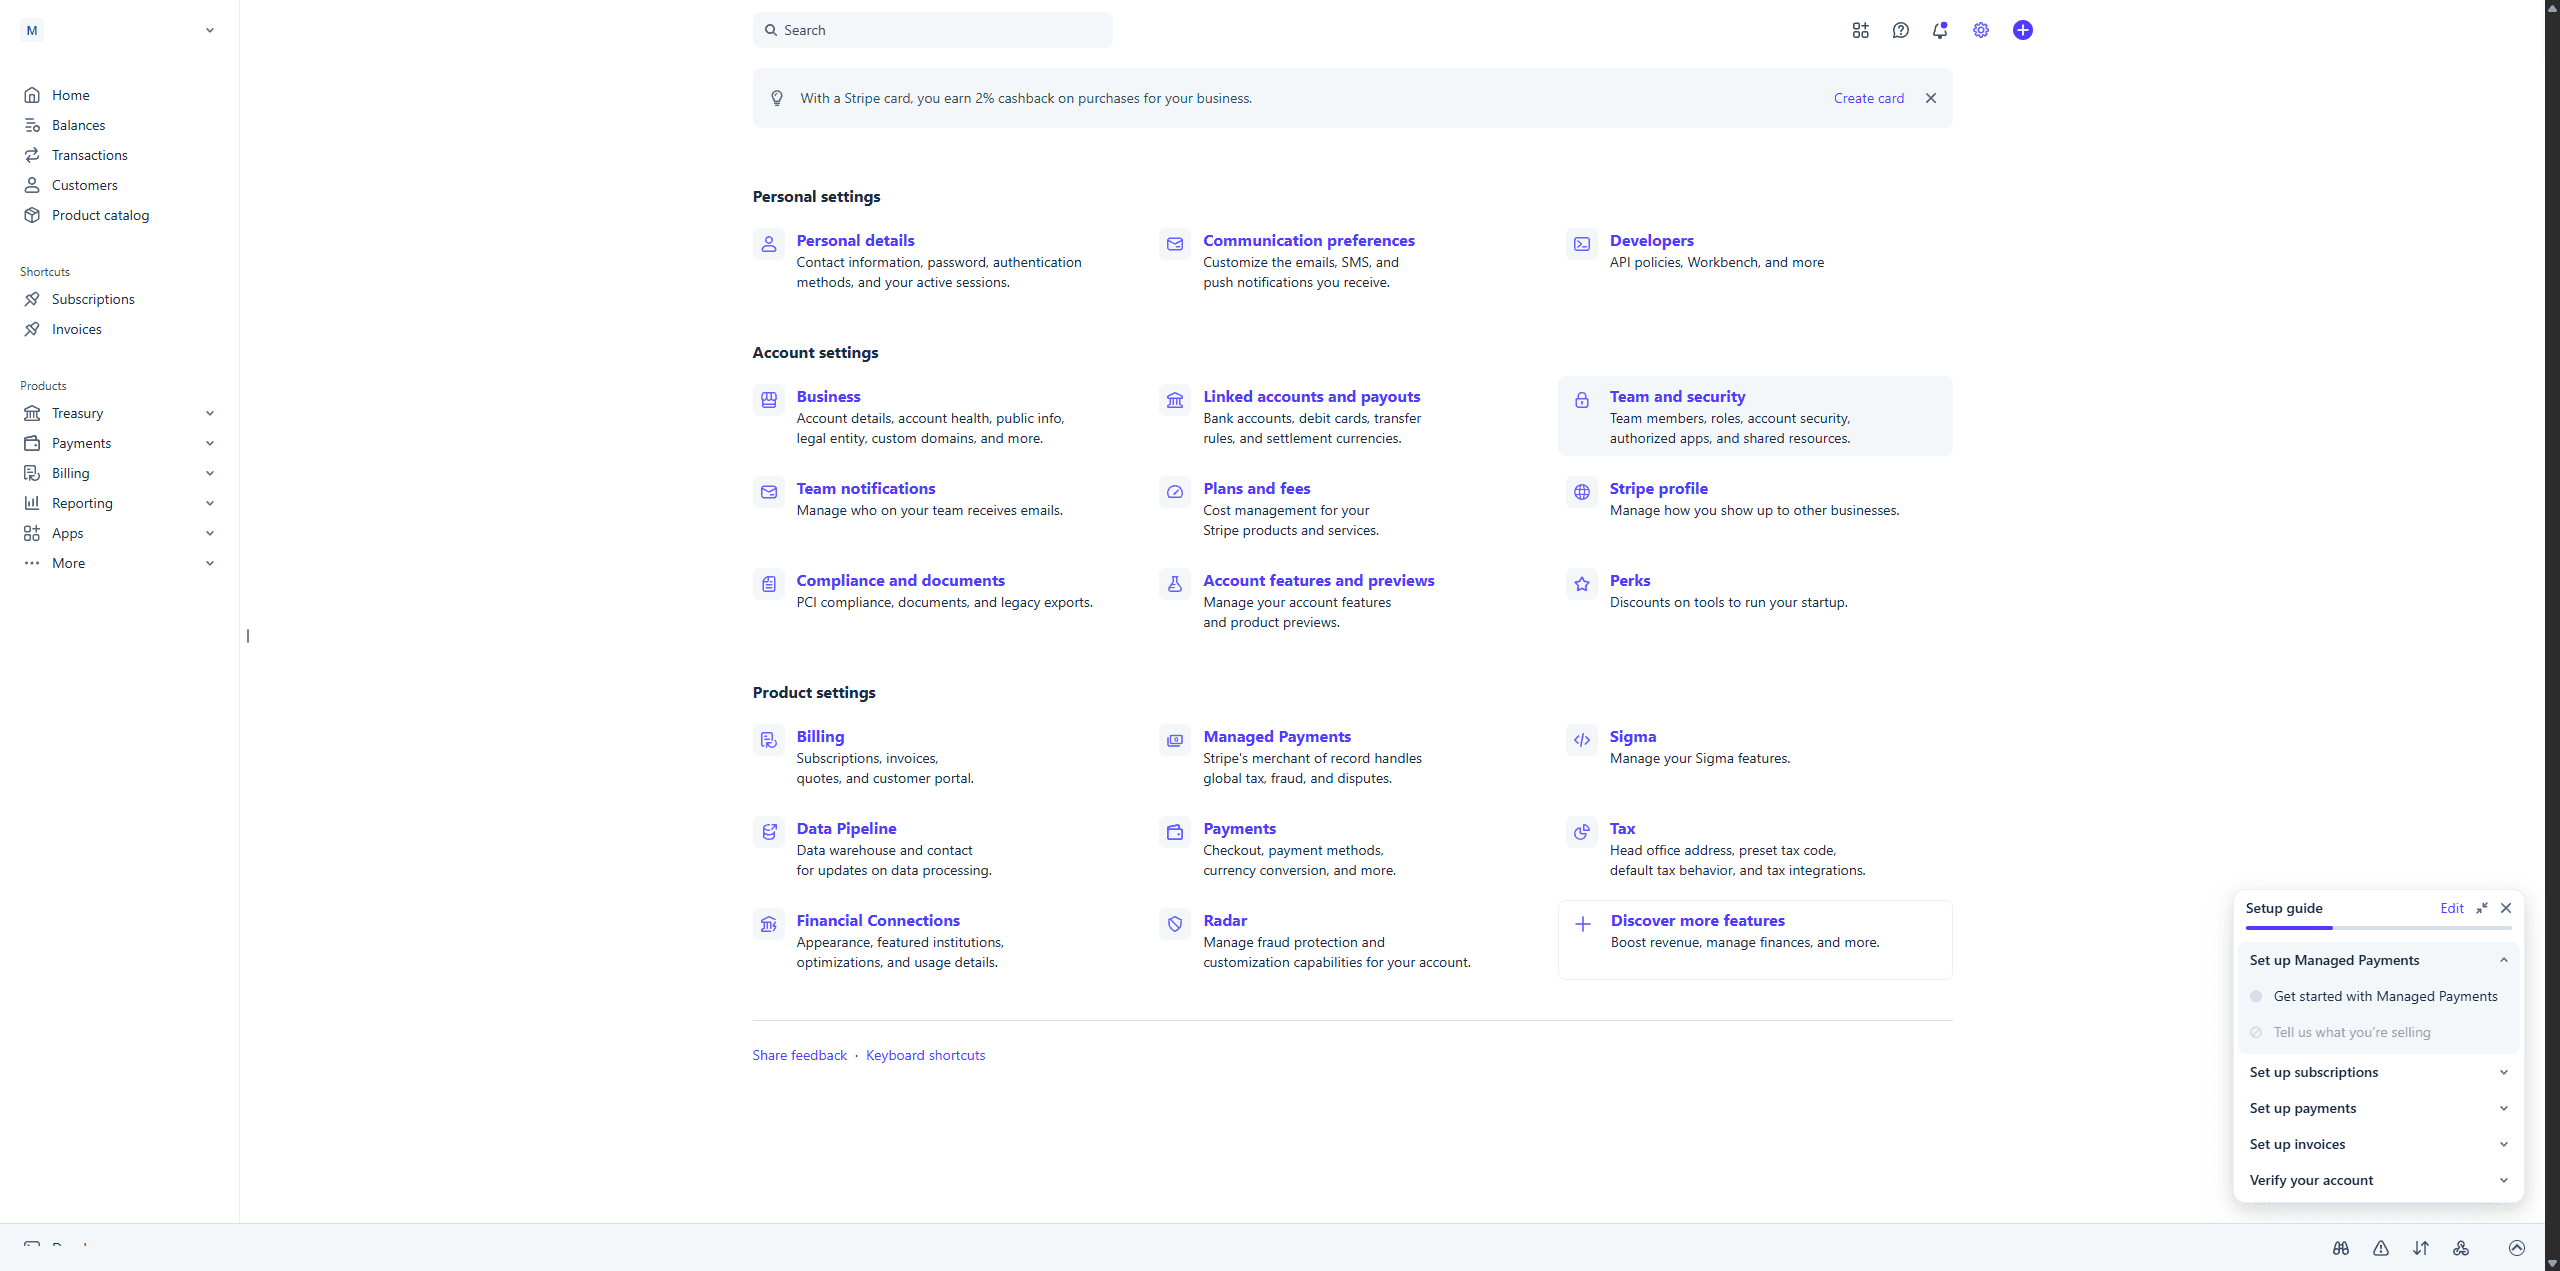Open the Discover more features card
The width and height of the screenshot is (2560, 1271).
(1755, 940)
